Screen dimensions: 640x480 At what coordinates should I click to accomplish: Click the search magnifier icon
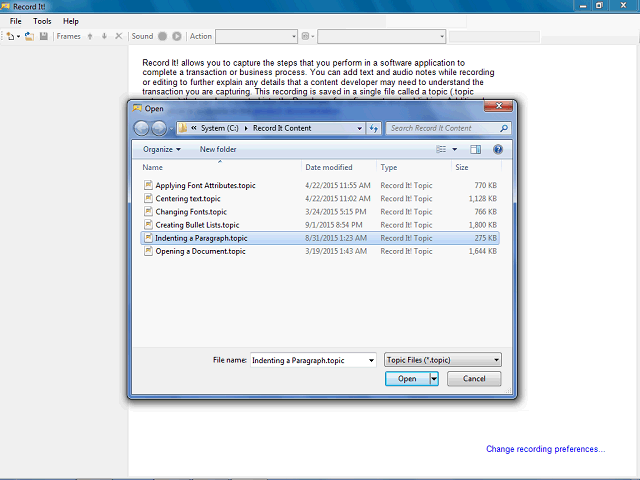coord(504,128)
